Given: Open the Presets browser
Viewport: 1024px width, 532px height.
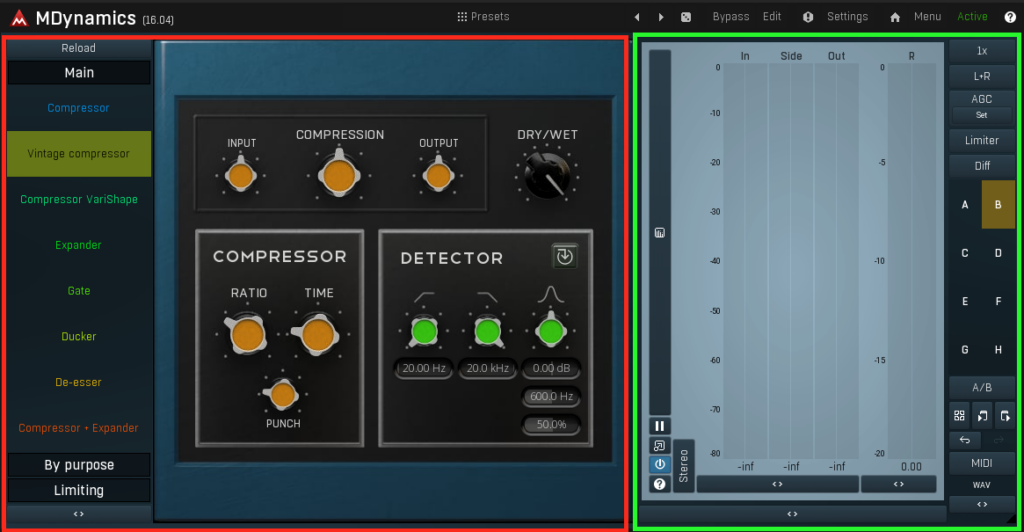Looking at the screenshot, I should pyautogui.click(x=483, y=16).
